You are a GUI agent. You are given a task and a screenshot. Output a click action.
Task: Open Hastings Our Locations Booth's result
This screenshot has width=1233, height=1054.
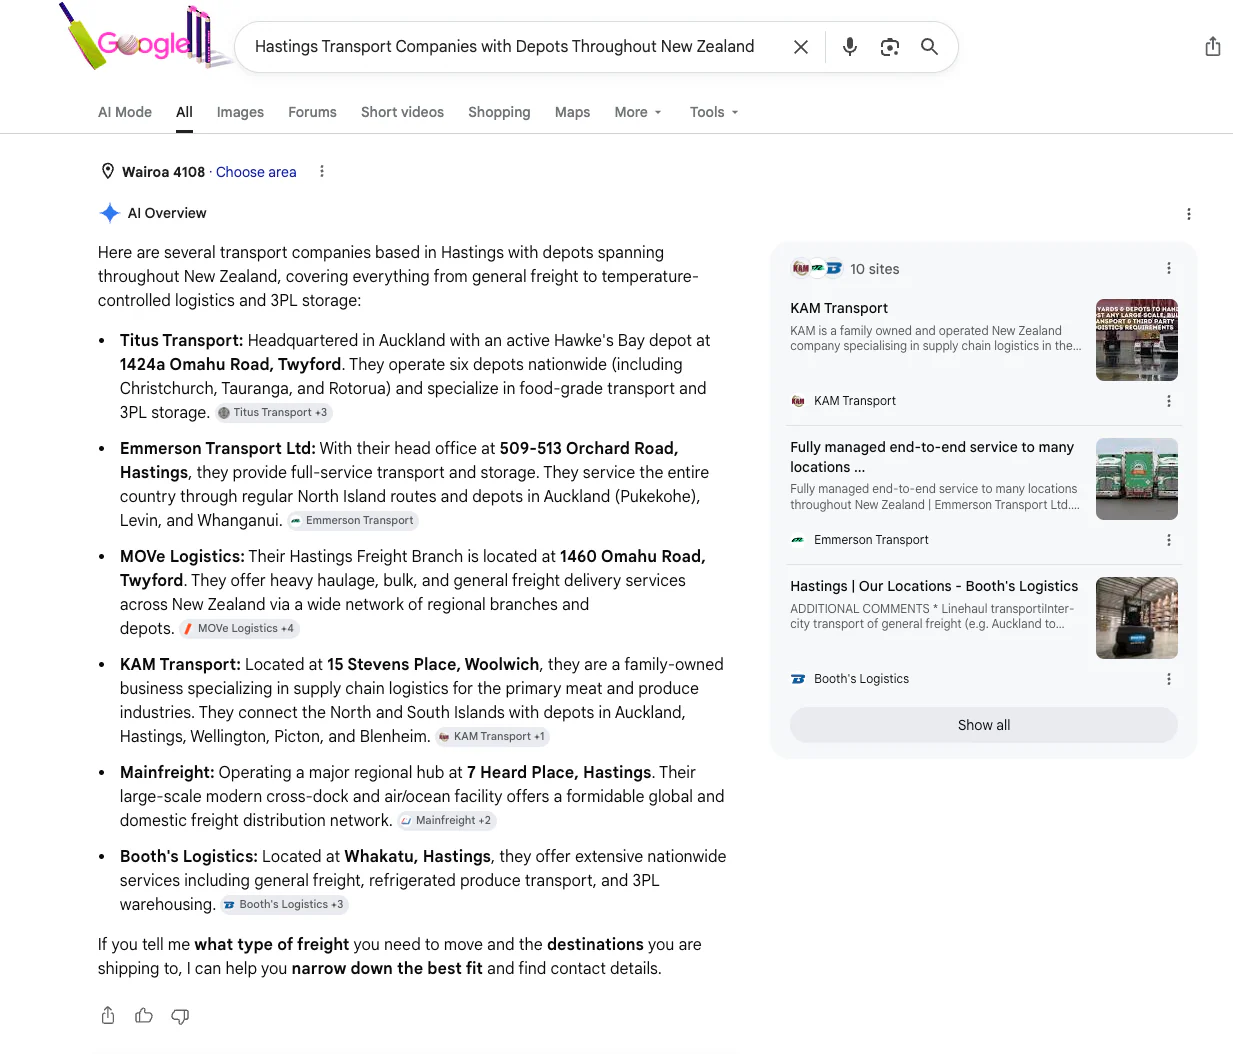click(934, 586)
